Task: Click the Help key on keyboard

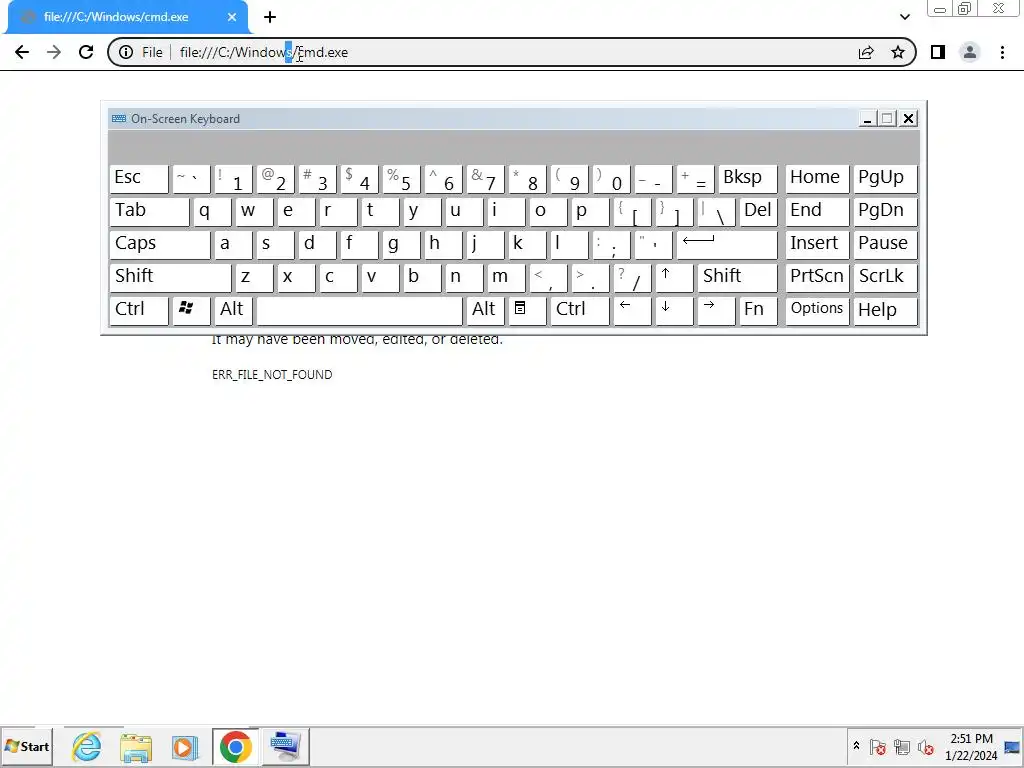Action: (x=885, y=310)
